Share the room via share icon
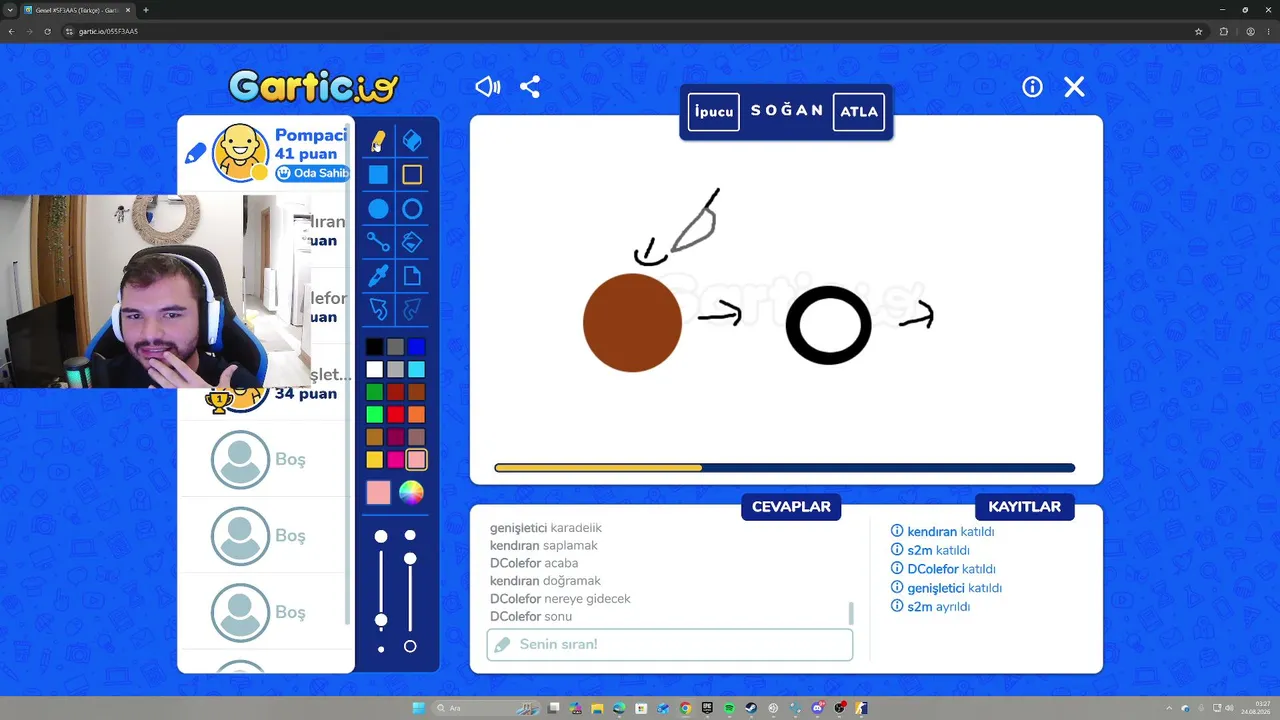This screenshot has width=1280, height=720. tap(530, 87)
